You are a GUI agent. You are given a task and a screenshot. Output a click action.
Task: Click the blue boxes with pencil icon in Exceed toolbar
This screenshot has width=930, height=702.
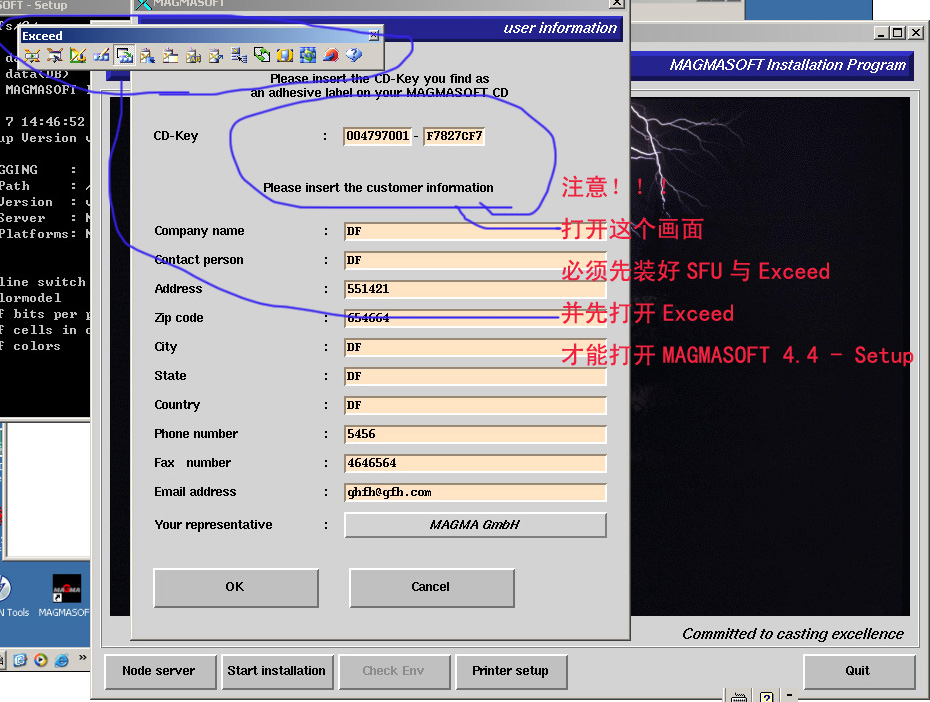click(101, 55)
